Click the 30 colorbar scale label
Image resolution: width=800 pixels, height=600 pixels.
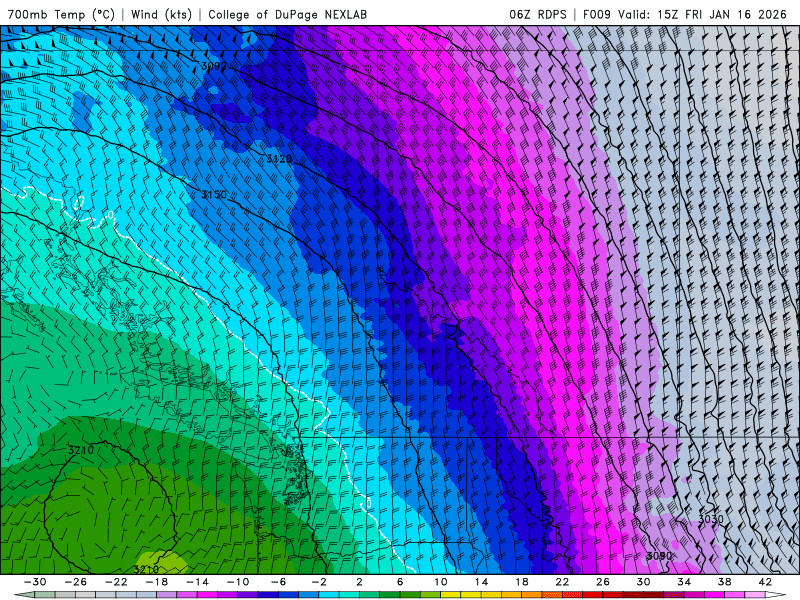click(x=643, y=582)
